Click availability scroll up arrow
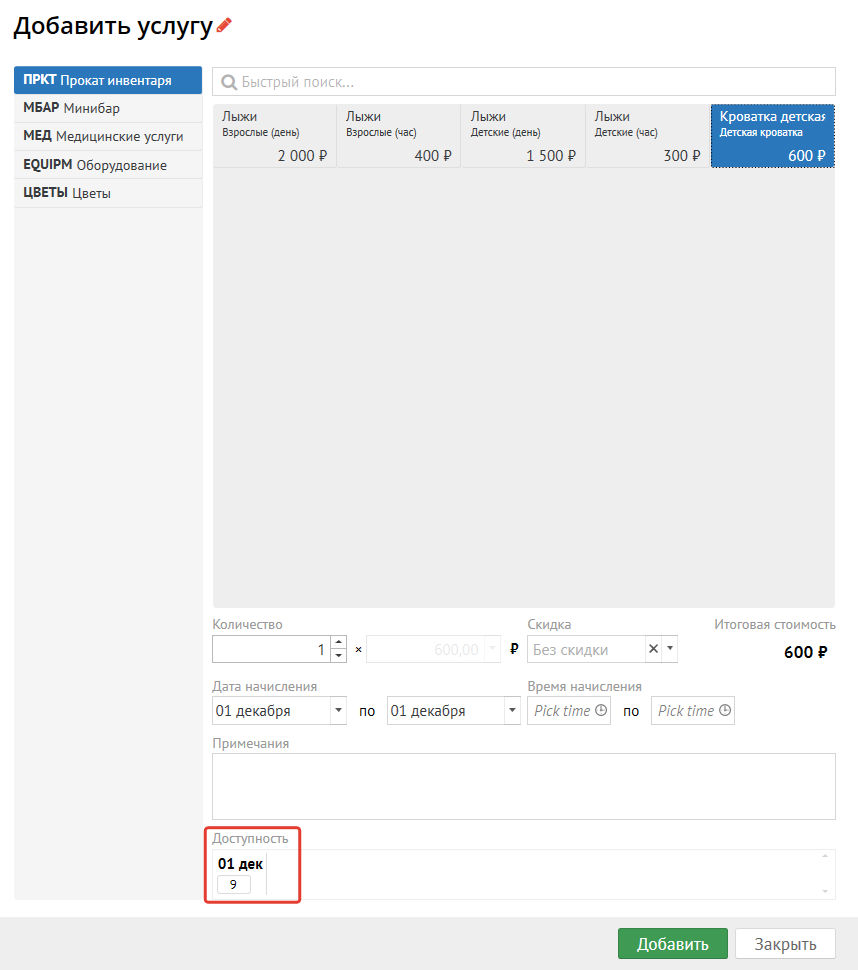Image resolution: width=858 pixels, height=970 pixels. (x=825, y=856)
